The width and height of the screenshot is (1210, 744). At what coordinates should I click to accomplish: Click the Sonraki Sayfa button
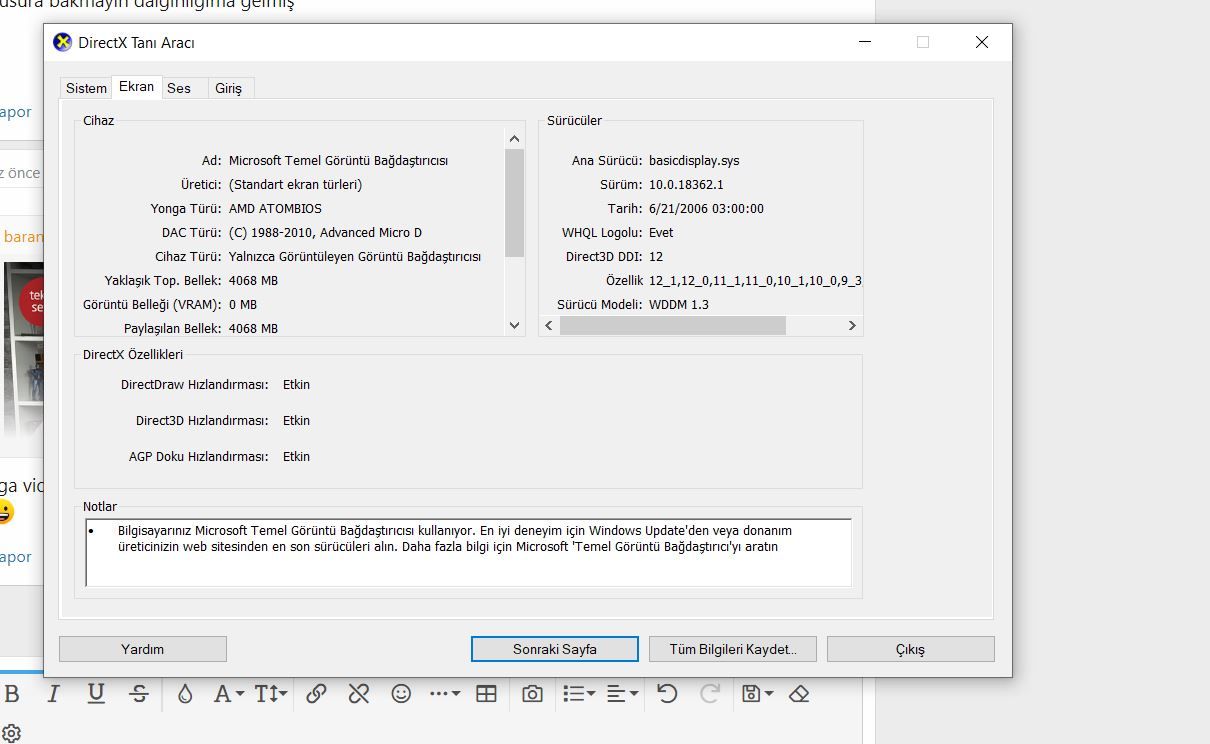click(x=555, y=649)
